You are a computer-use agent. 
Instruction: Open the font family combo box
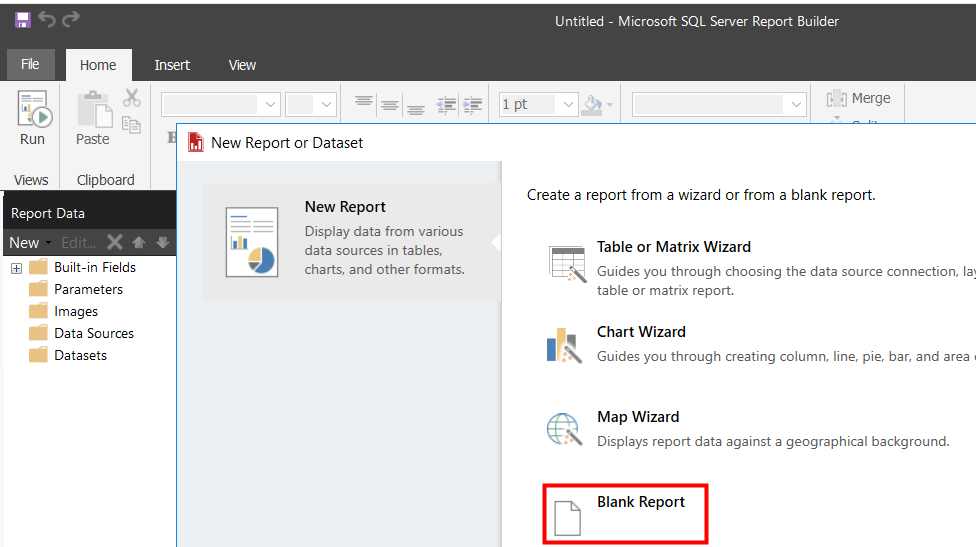pos(221,105)
